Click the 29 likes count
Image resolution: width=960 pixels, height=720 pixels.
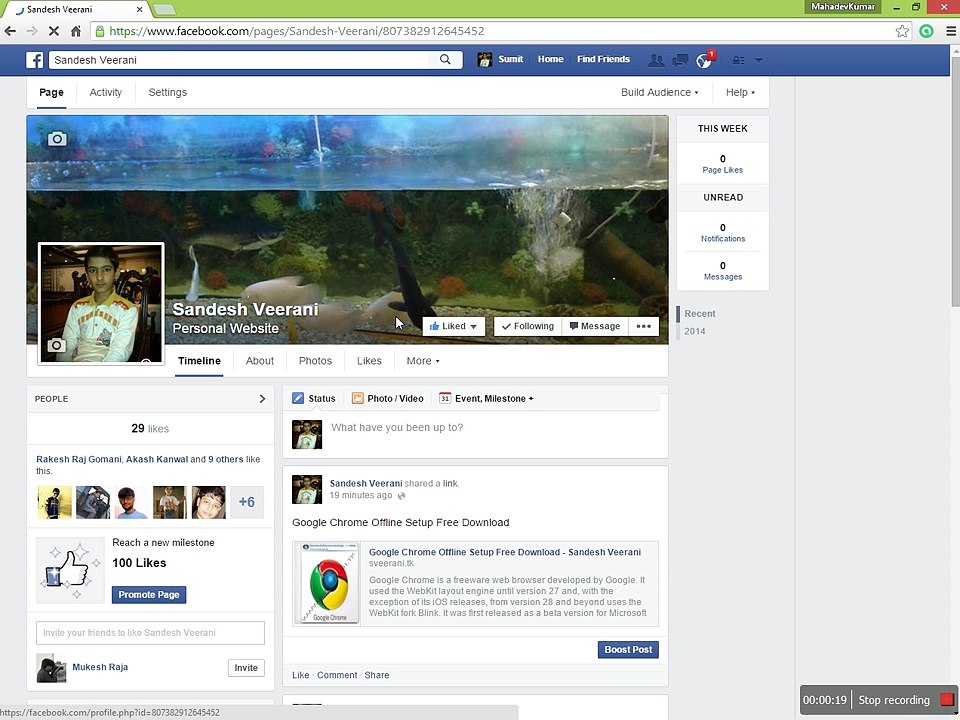(x=150, y=429)
